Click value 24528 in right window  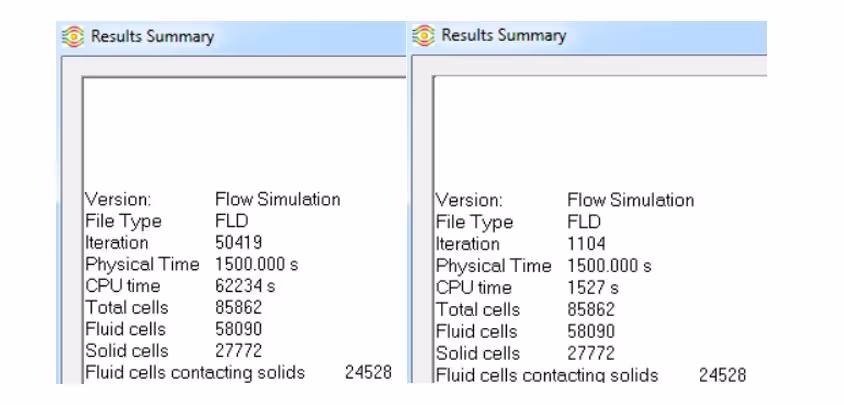[722, 375]
